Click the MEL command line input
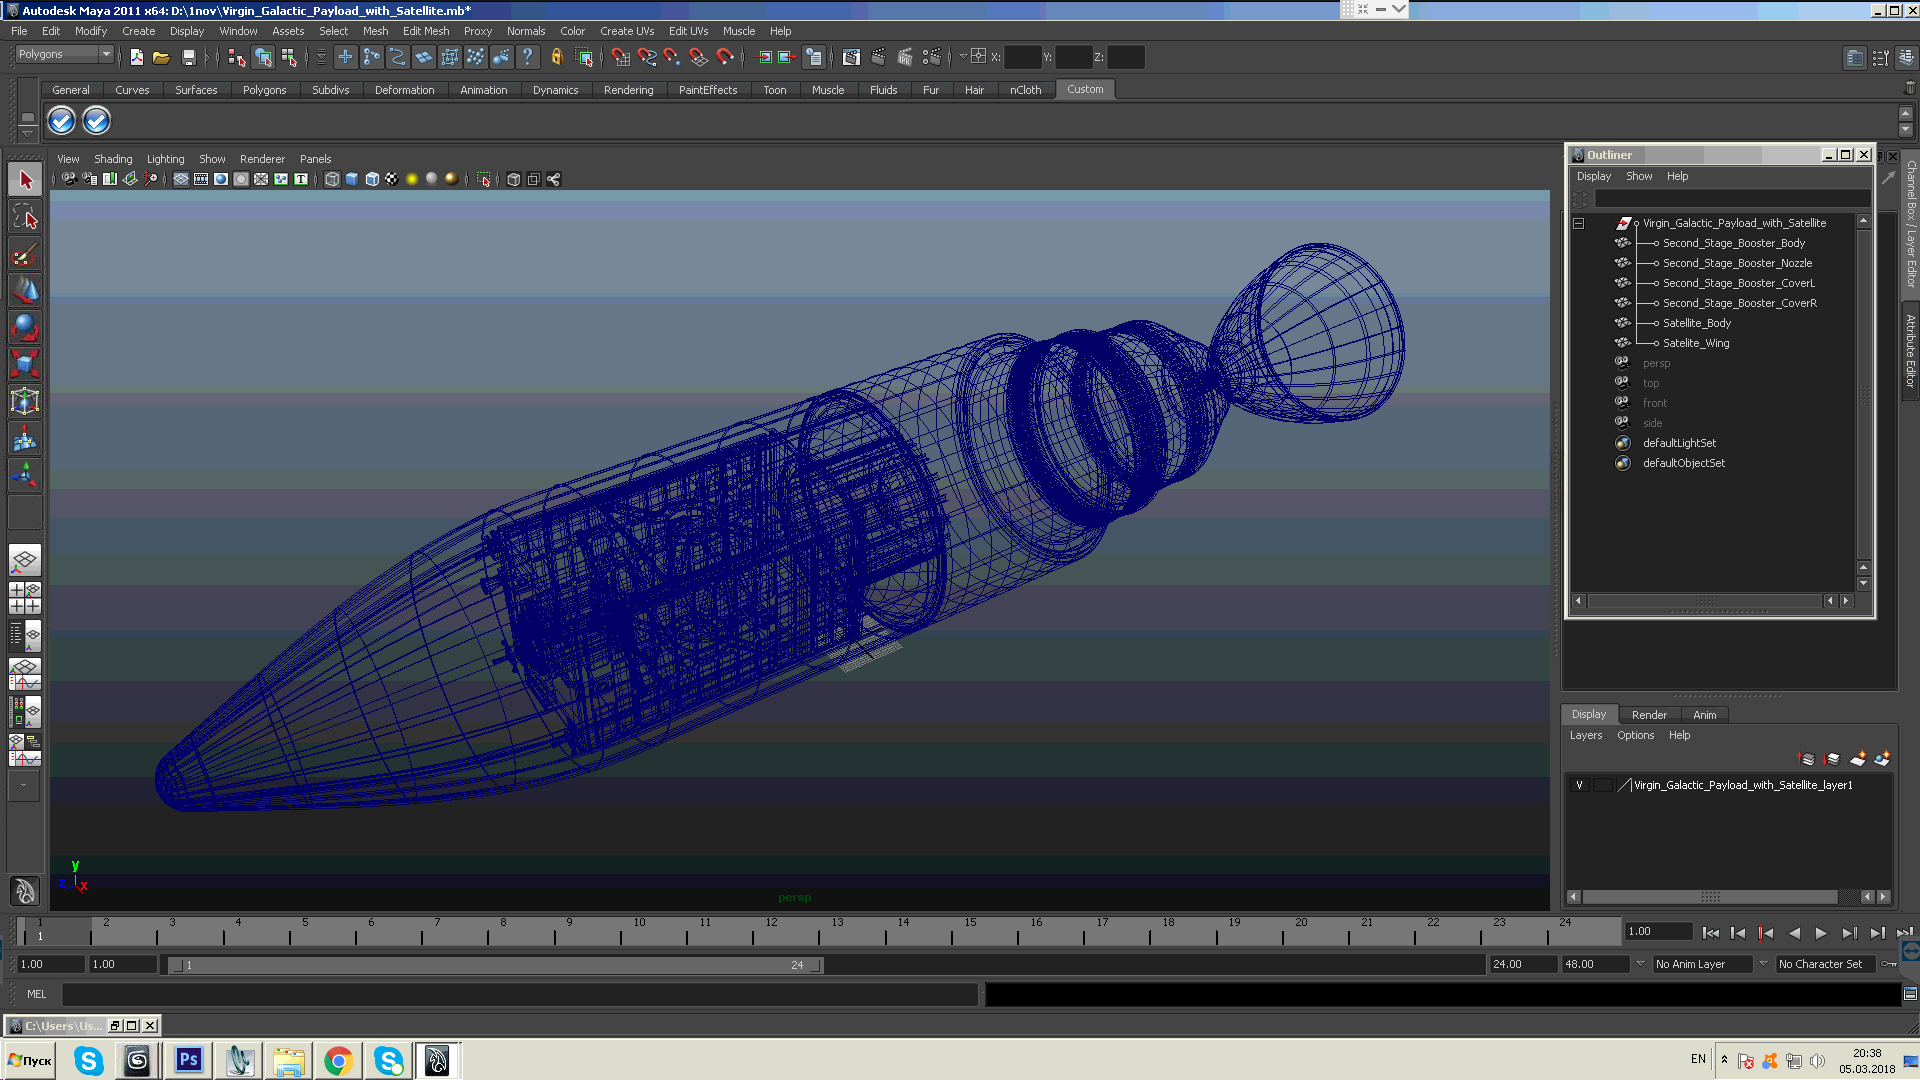 [x=519, y=994]
